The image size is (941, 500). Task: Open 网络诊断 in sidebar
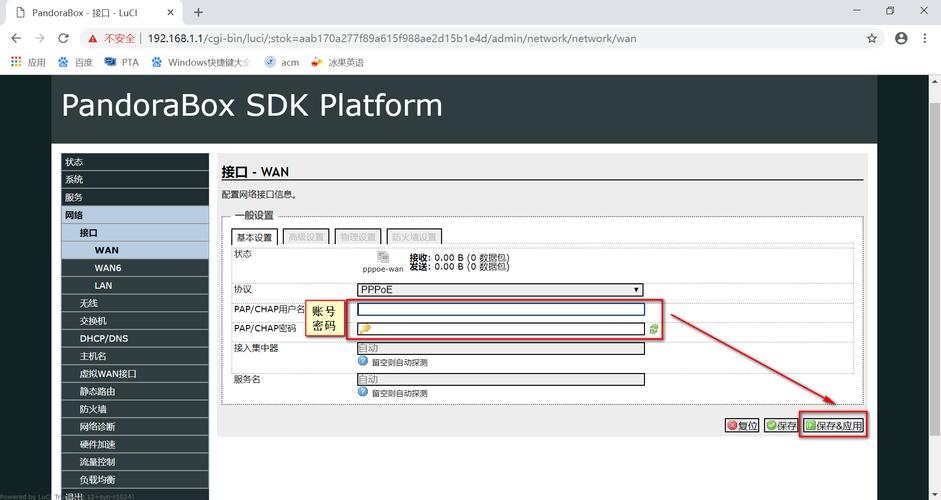coord(135,427)
